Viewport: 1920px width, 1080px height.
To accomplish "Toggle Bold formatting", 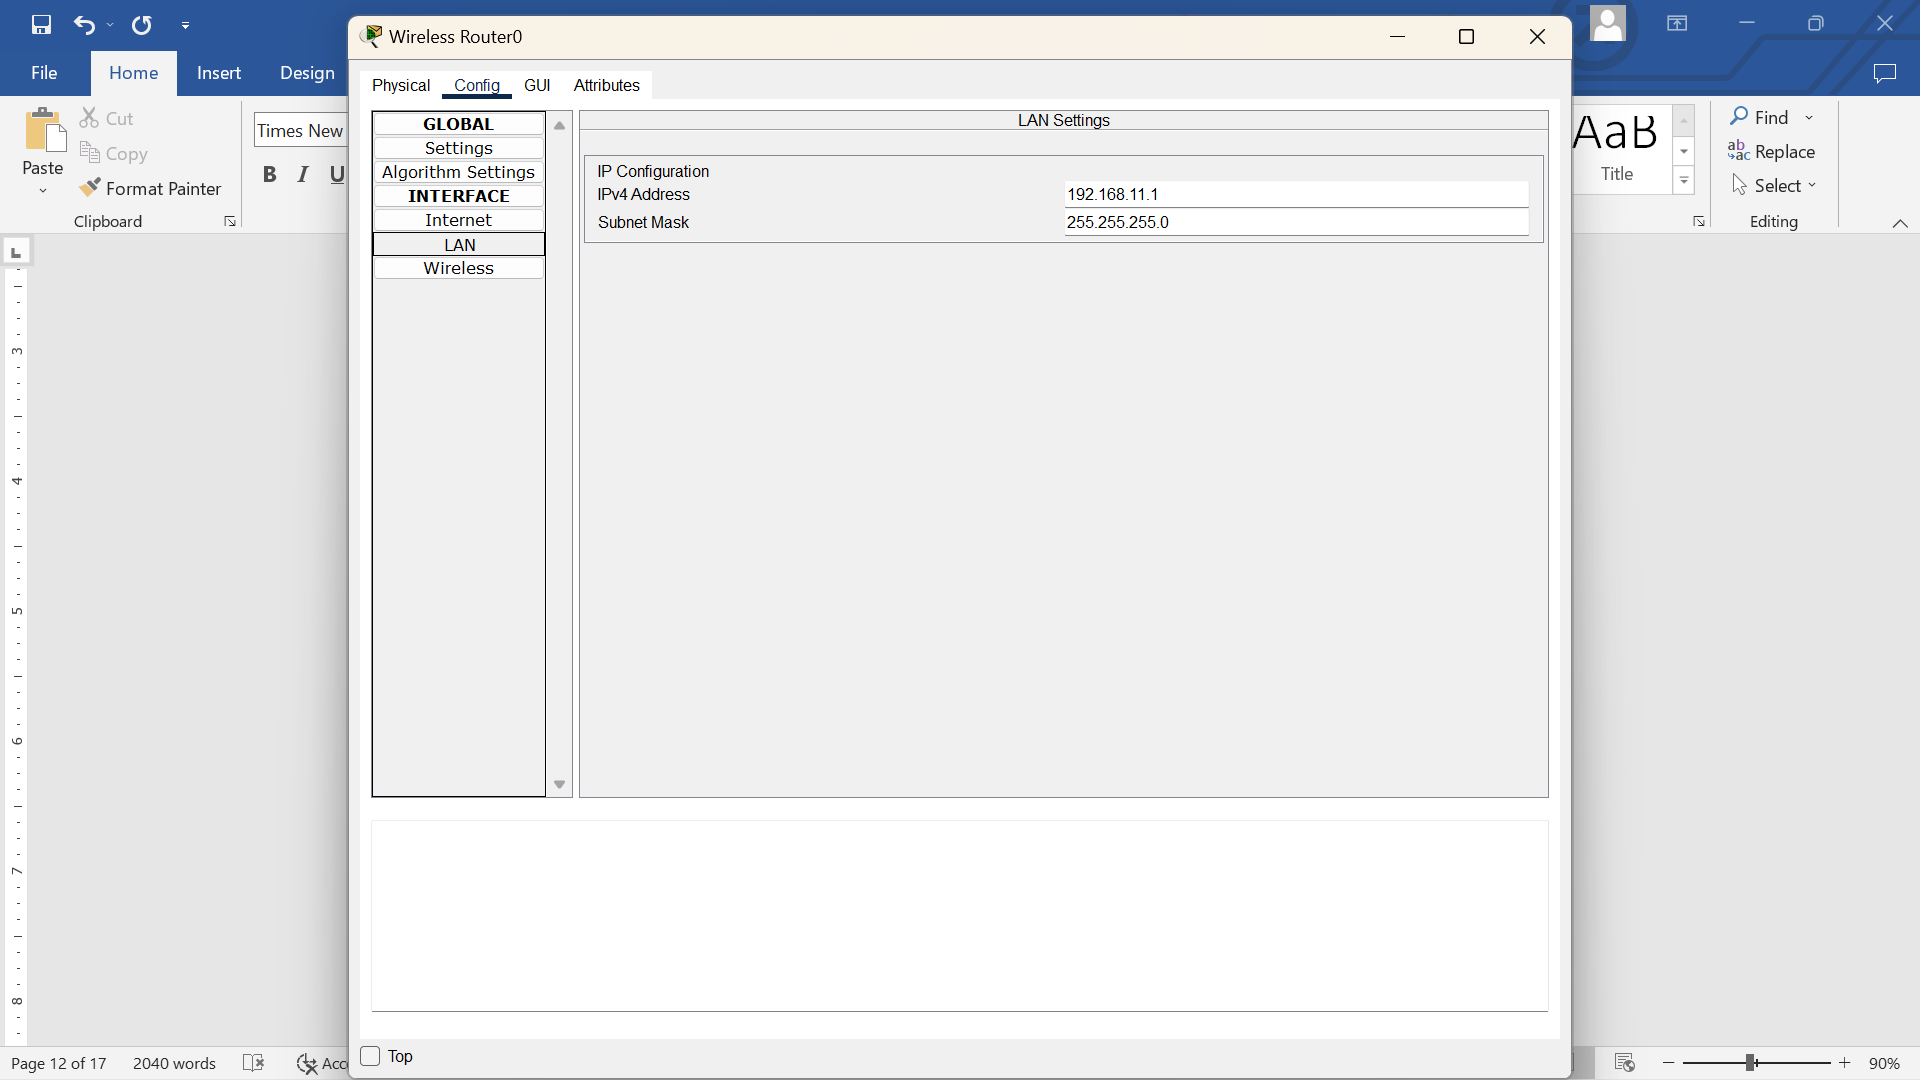I will 269,174.
